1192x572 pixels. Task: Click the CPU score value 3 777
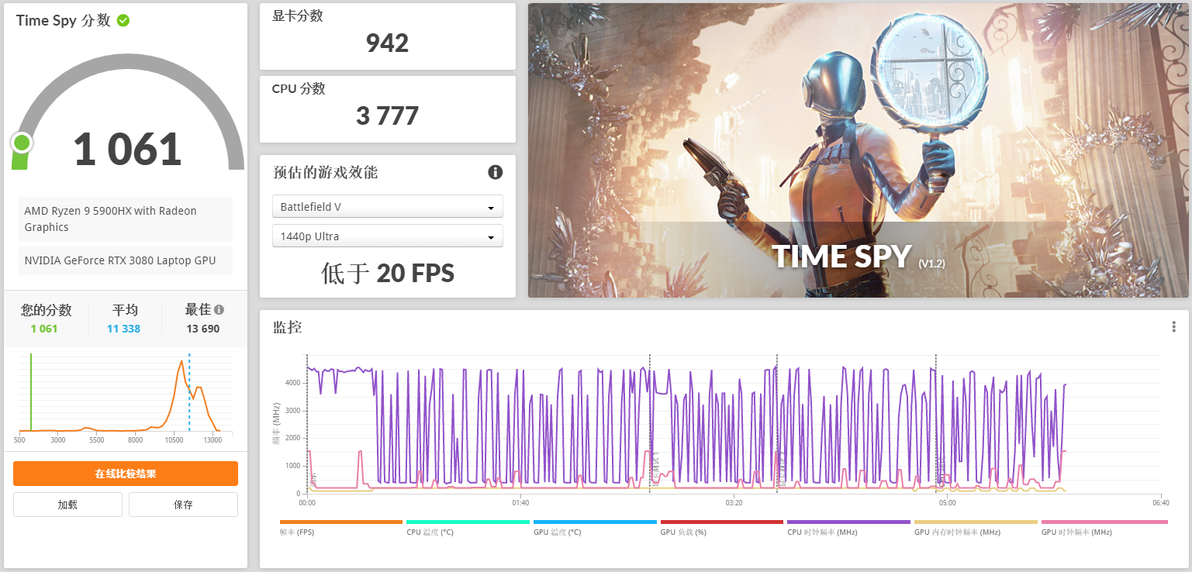click(x=387, y=116)
